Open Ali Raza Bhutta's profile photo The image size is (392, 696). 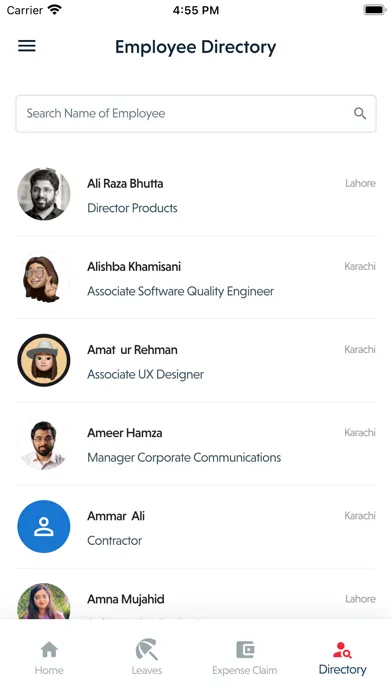[44, 194]
